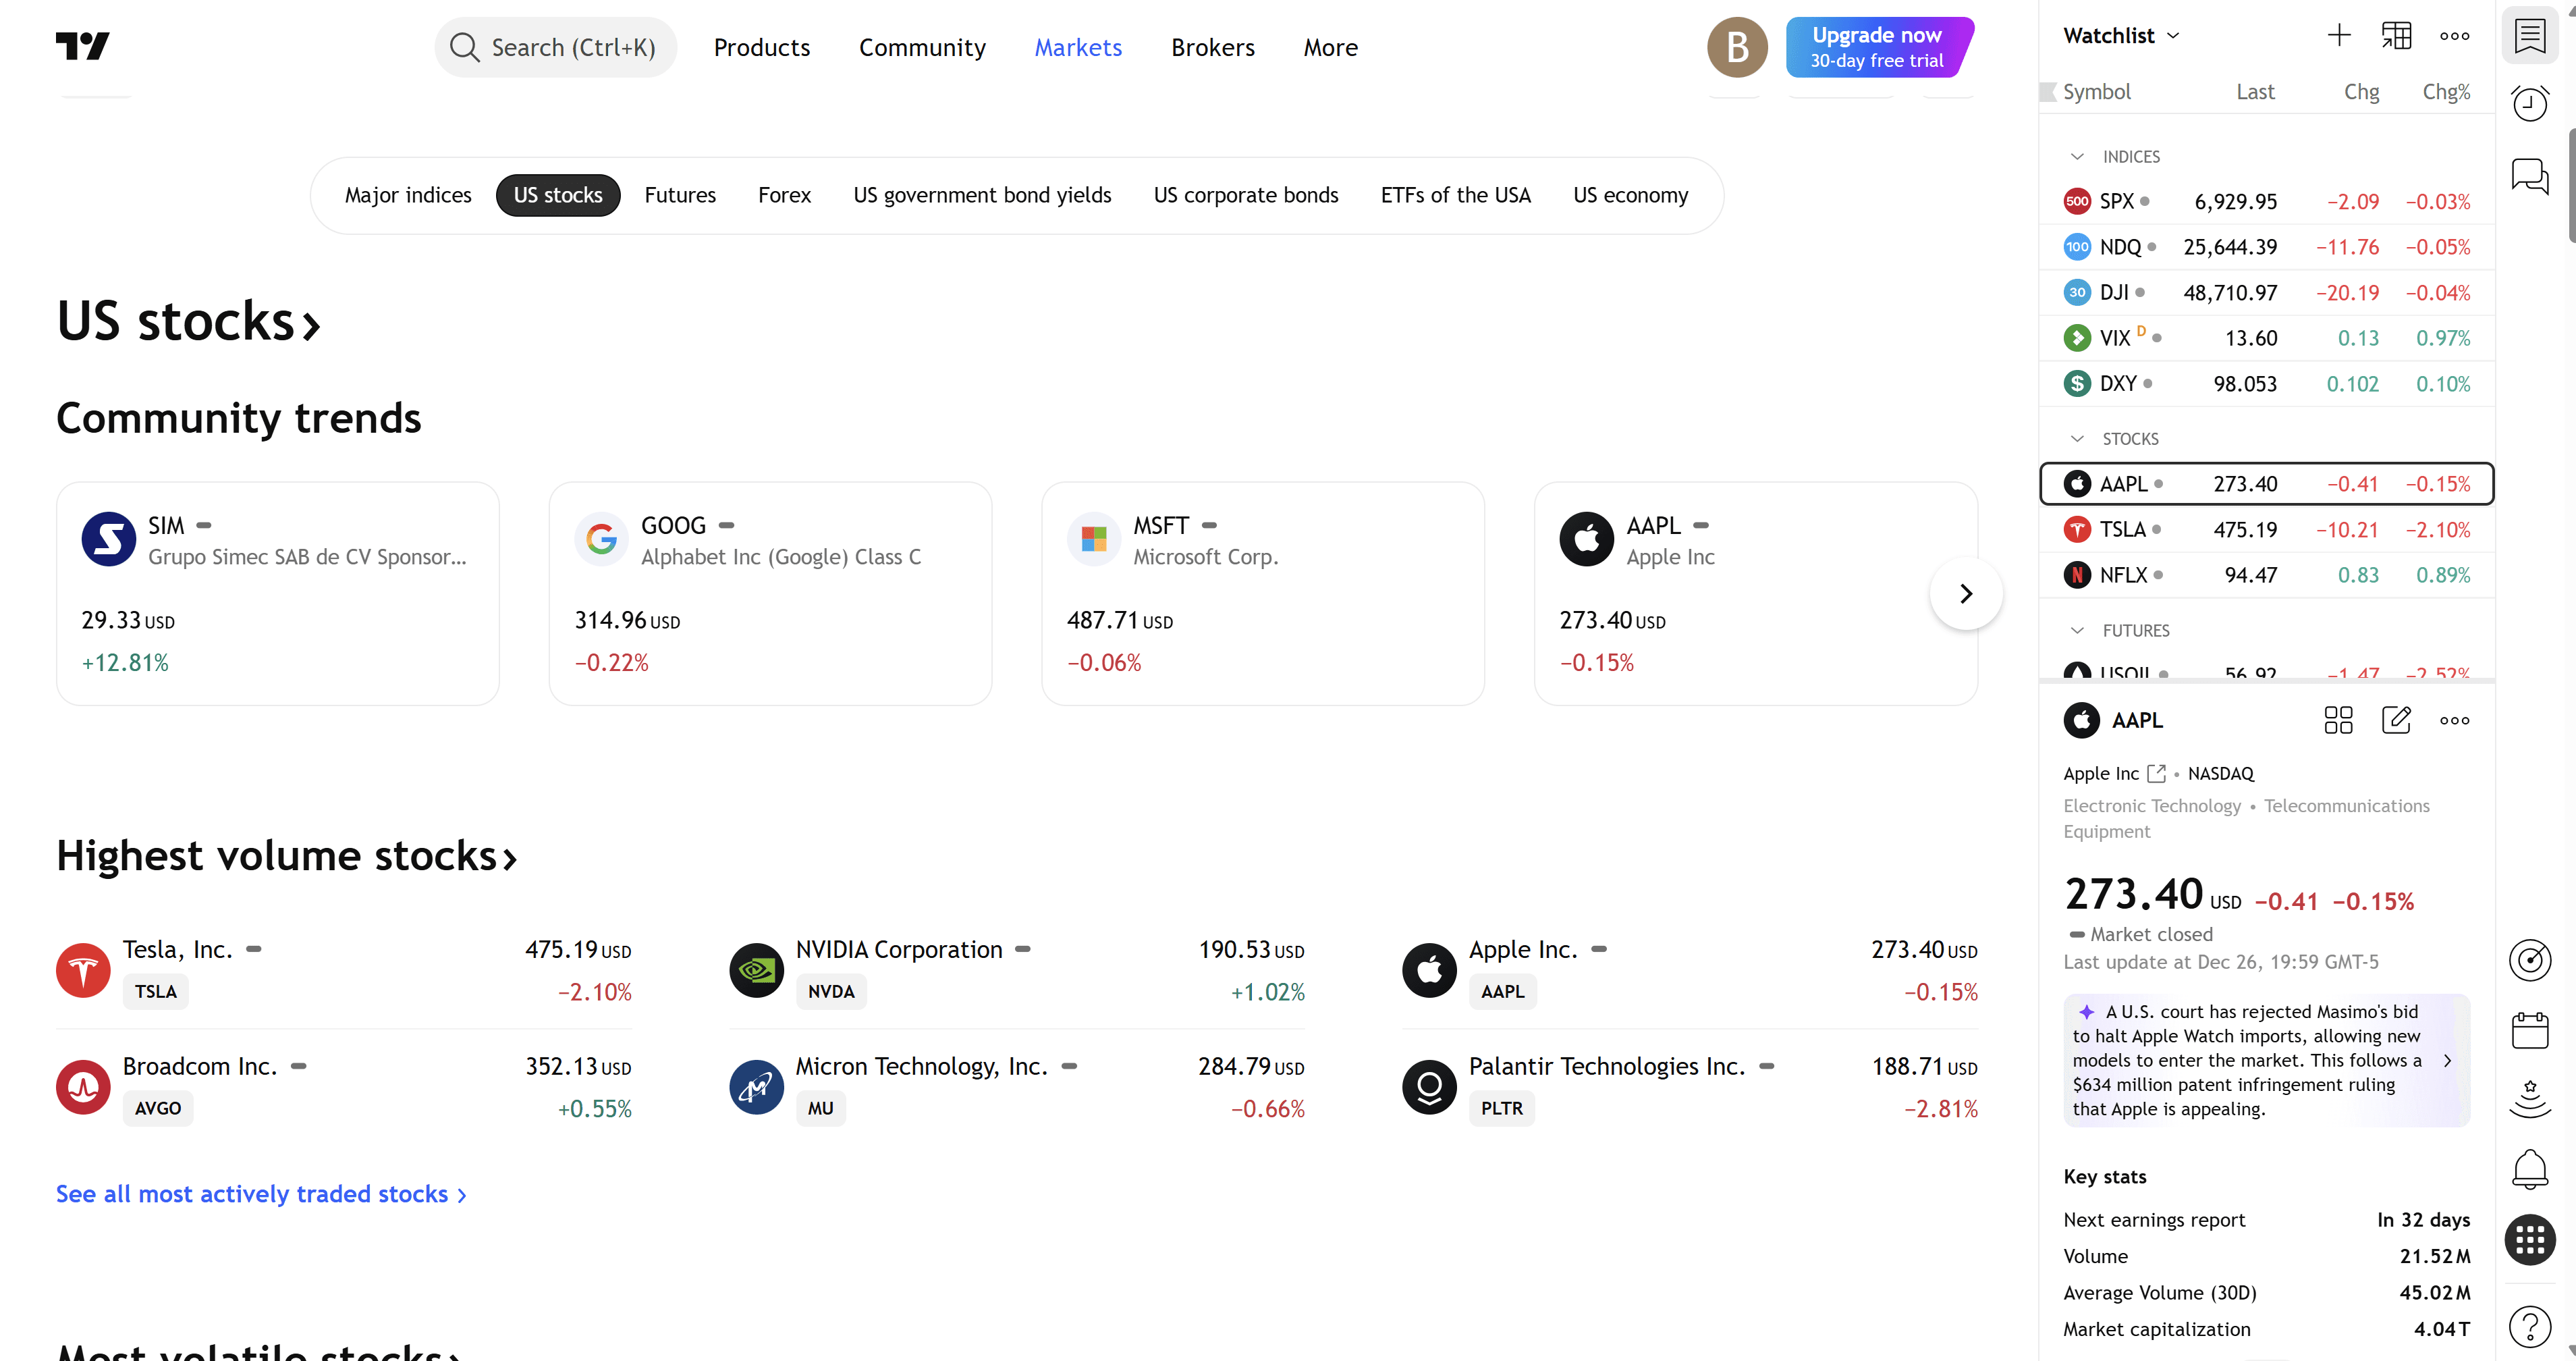Click the Search (Ctrl+K) field

coord(556,48)
